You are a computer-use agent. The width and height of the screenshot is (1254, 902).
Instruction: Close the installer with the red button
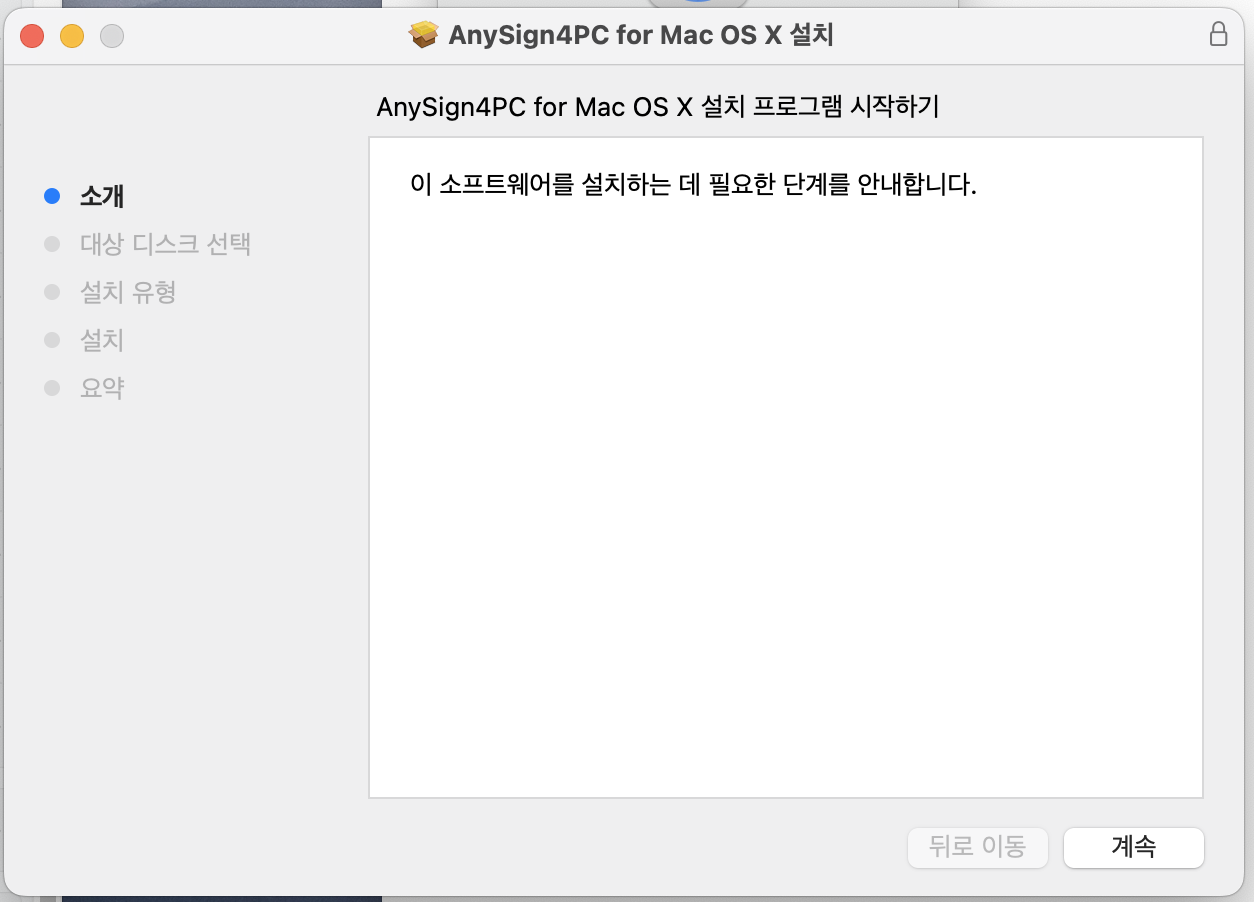click(32, 36)
